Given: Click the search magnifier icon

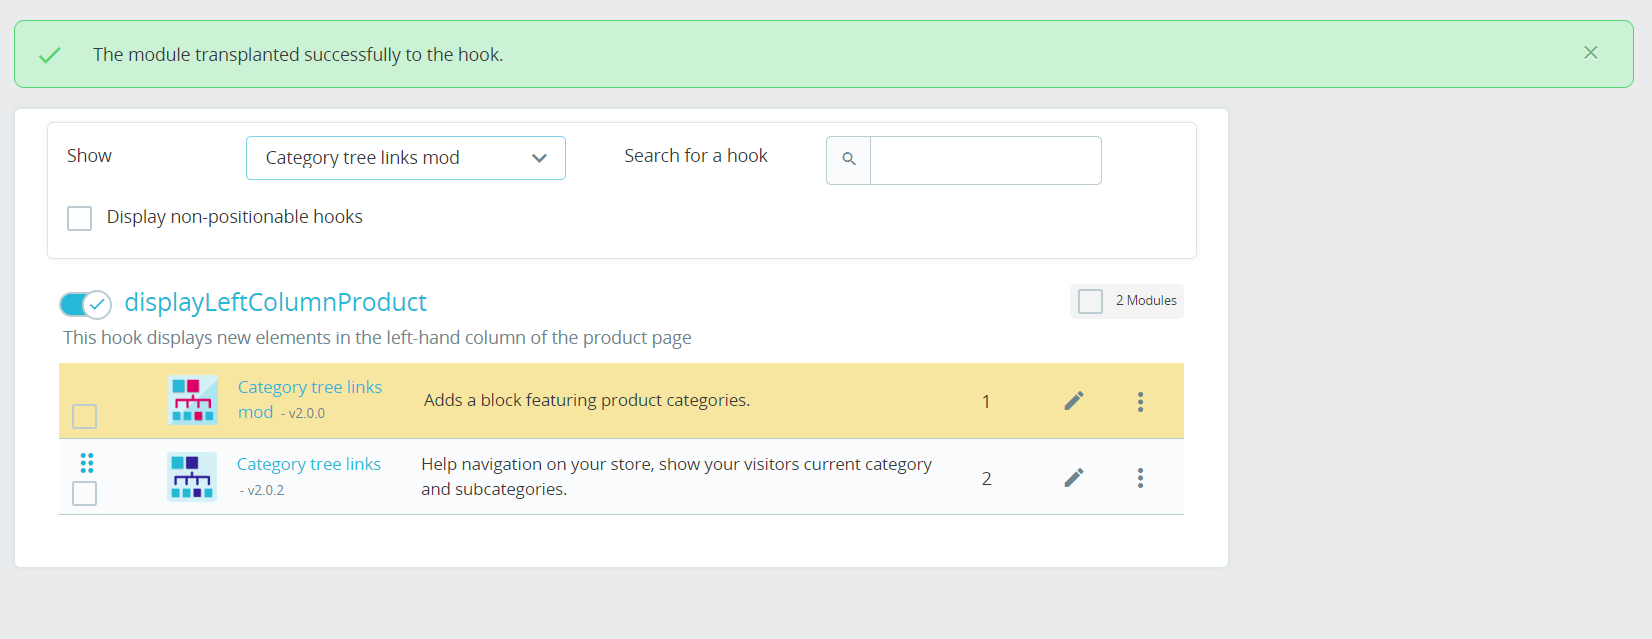Looking at the screenshot, I should (849, 160).
